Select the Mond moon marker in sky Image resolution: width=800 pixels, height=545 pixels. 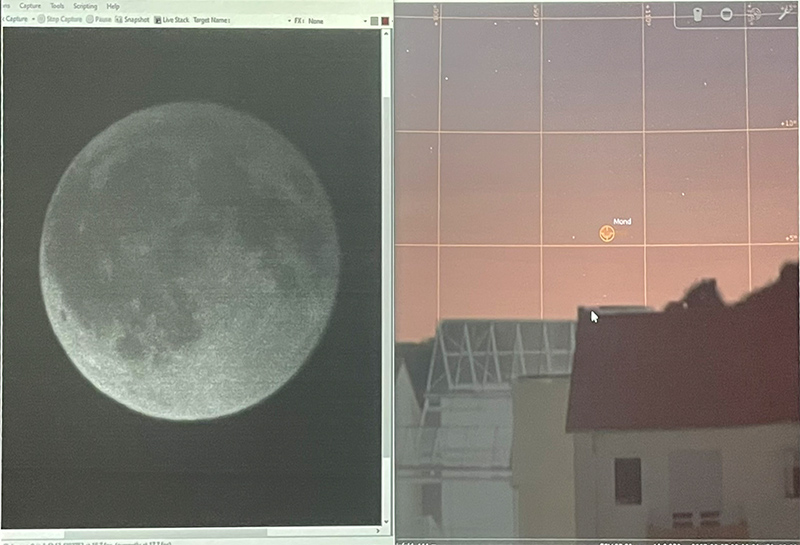click(605, 233)
